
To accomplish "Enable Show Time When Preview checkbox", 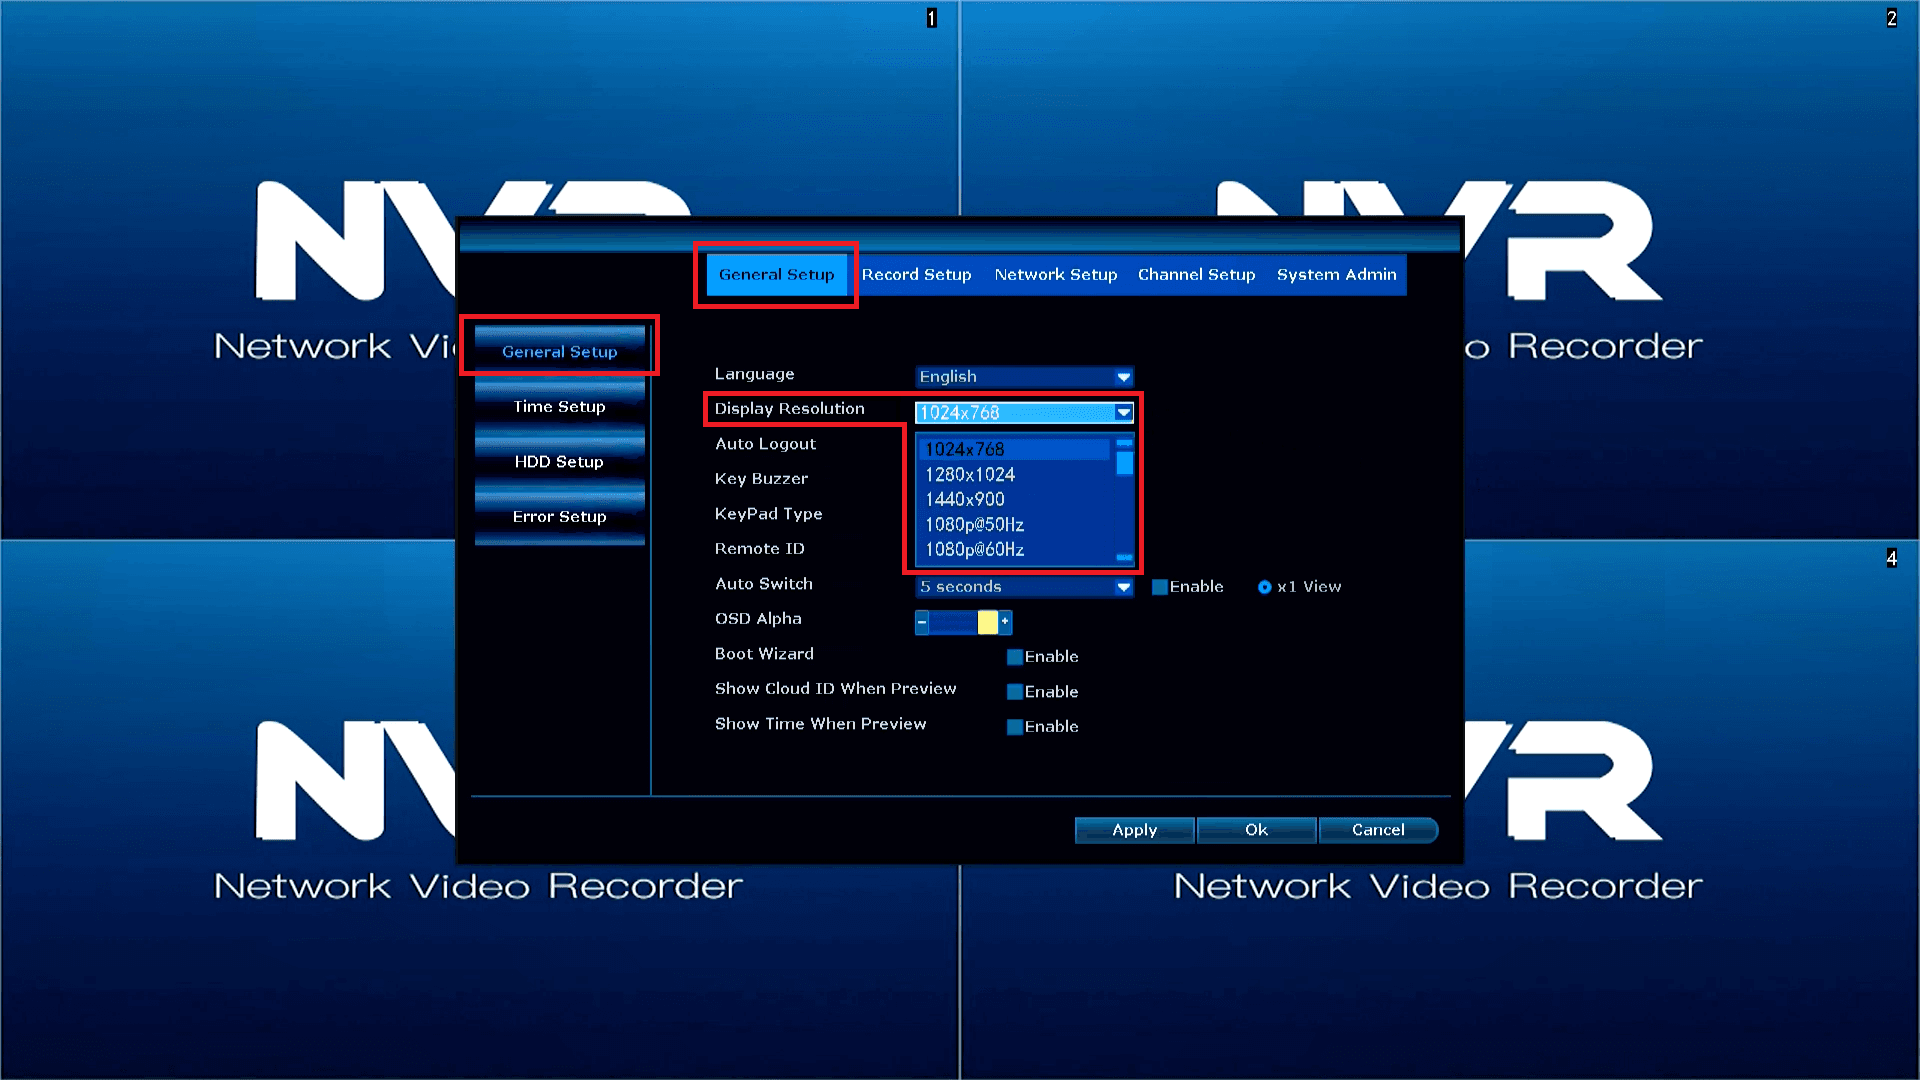I will tap(1015, 727).
